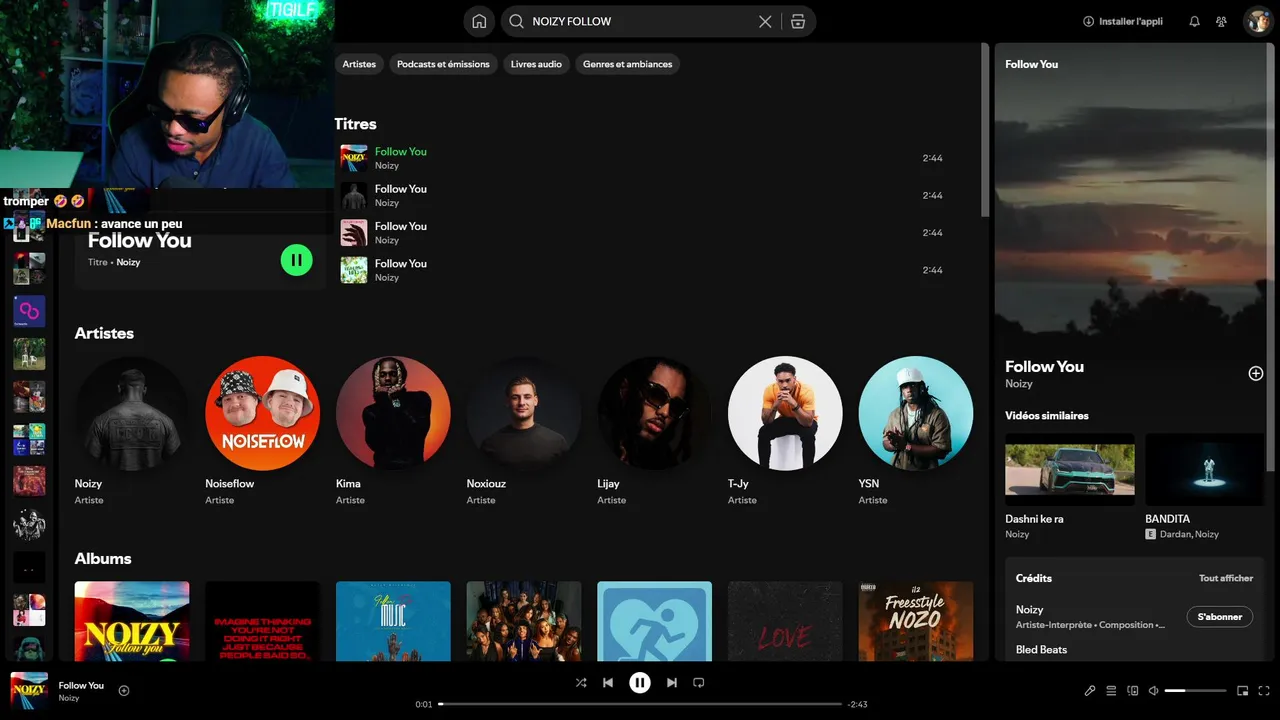This screenshot has width=1280, height=720.
Task: Filter results by Genres et ambiances
Action: 628,64
